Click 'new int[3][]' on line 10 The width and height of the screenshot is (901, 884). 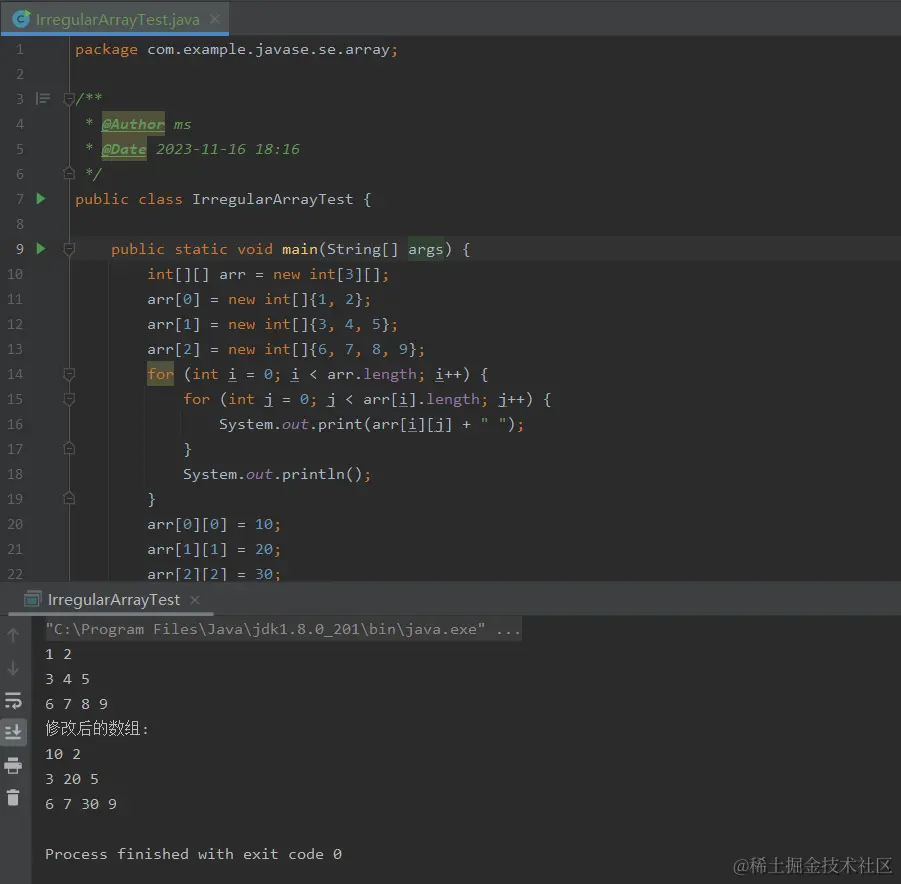[327, 275]
